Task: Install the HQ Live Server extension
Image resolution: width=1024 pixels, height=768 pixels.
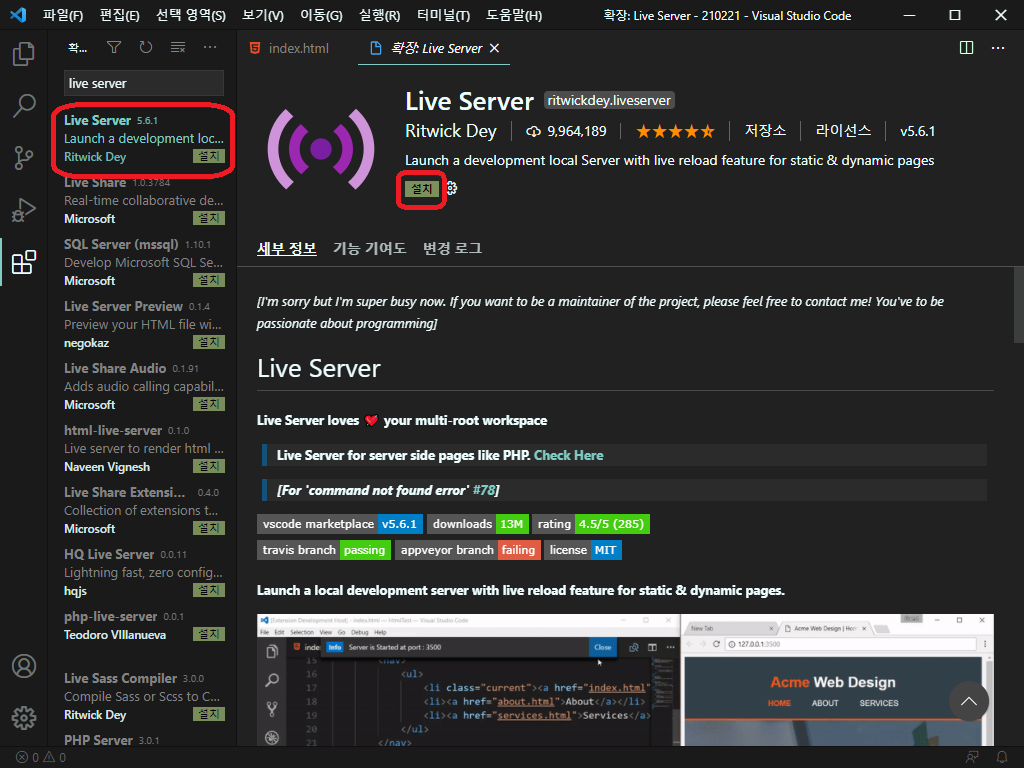Action: point(208,590)
